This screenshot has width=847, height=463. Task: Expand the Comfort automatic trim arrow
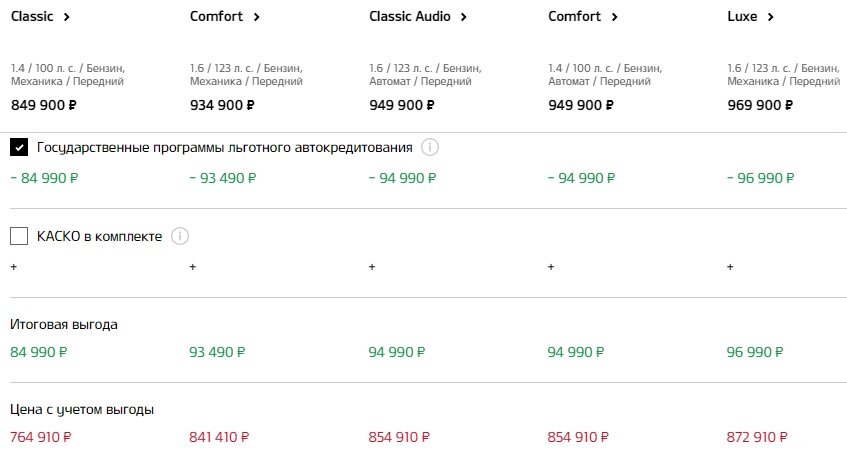coord(614,17)
